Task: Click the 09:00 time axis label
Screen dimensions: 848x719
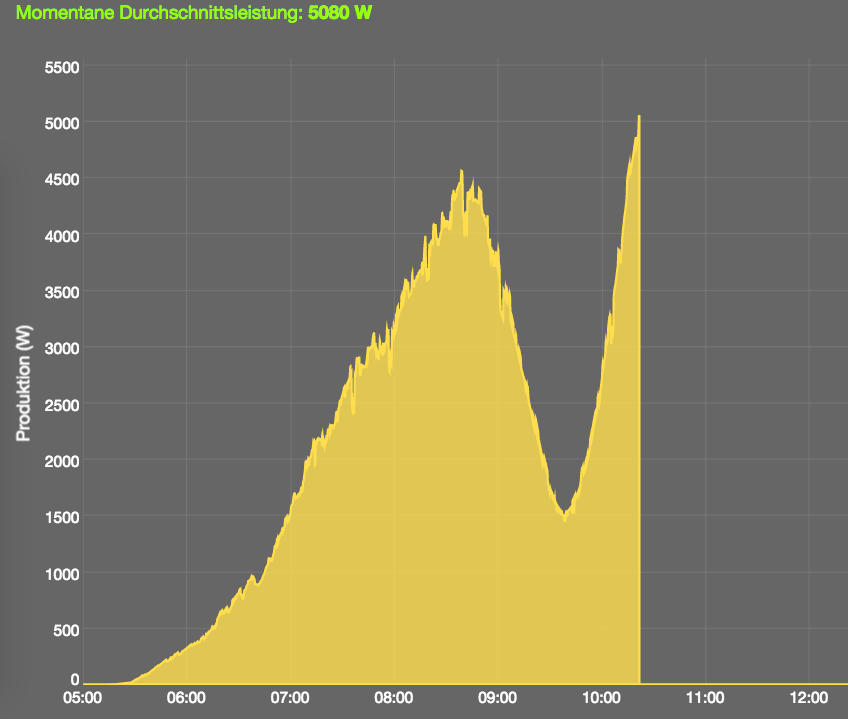Action: [x=498, y=698]
